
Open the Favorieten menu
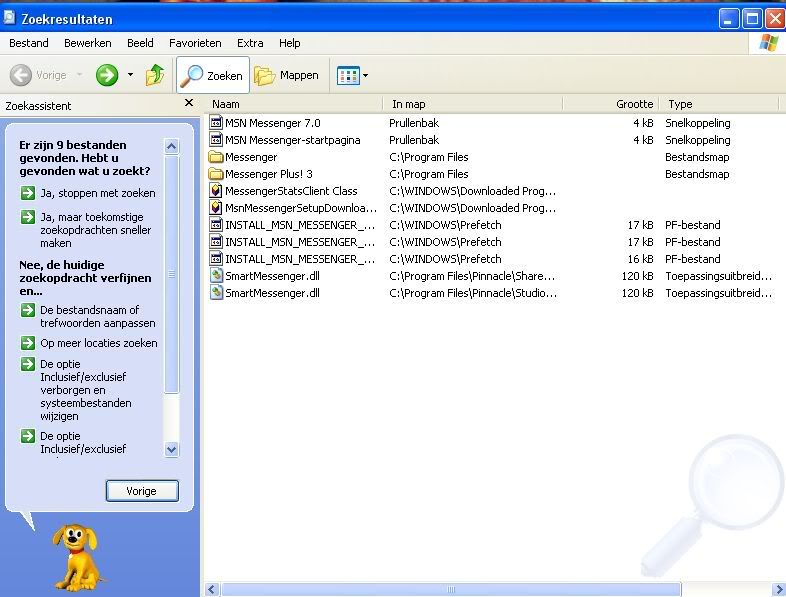[x=195, y=43]
